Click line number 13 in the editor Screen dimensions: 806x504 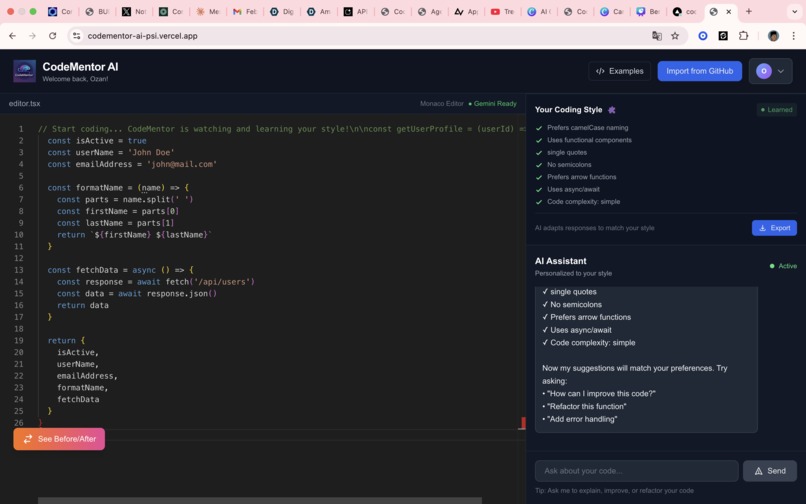tap(19, 270)
